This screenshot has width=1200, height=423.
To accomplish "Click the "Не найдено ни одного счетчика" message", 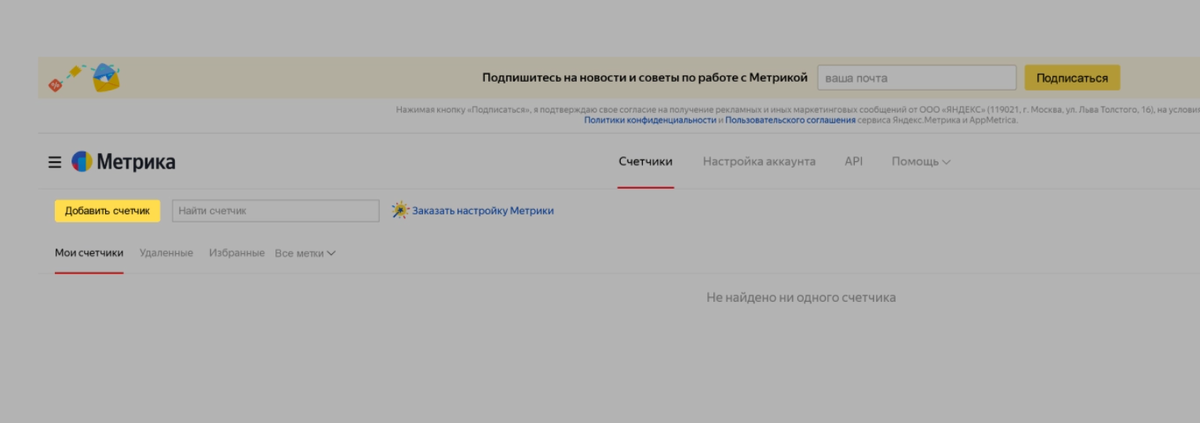I will coord(801,298).
